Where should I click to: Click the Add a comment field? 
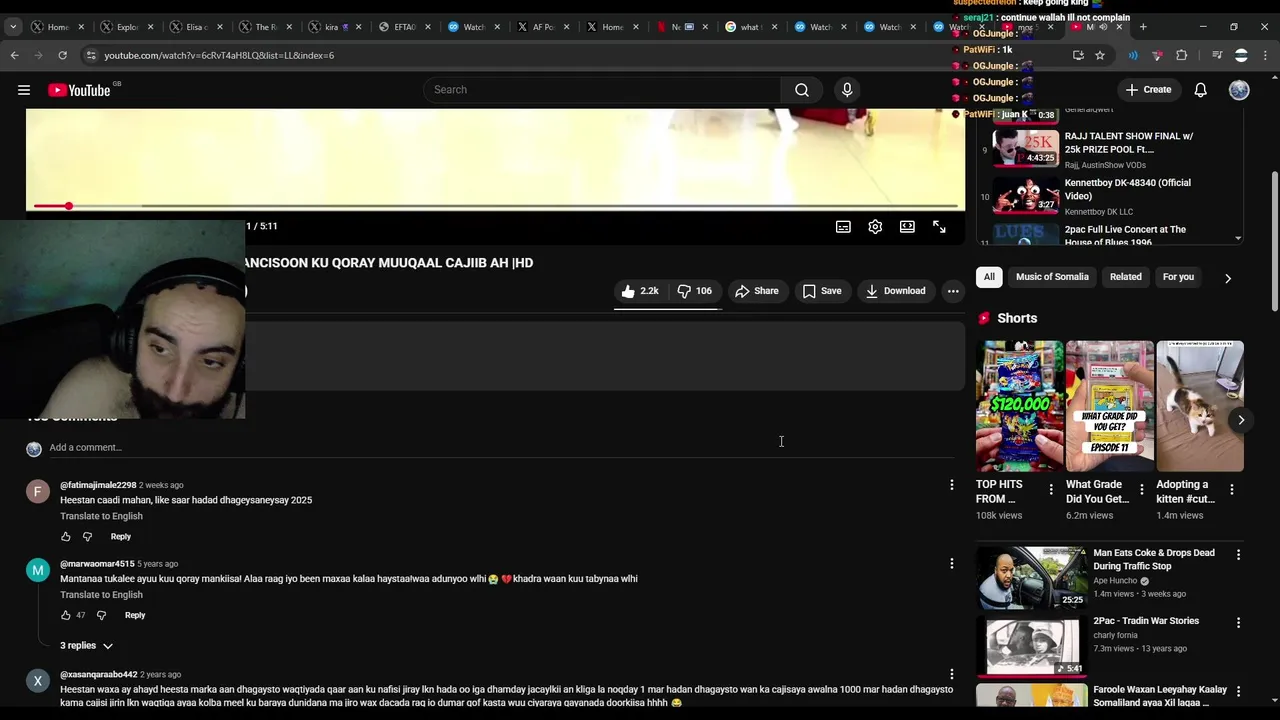click(x=502, y=448)
